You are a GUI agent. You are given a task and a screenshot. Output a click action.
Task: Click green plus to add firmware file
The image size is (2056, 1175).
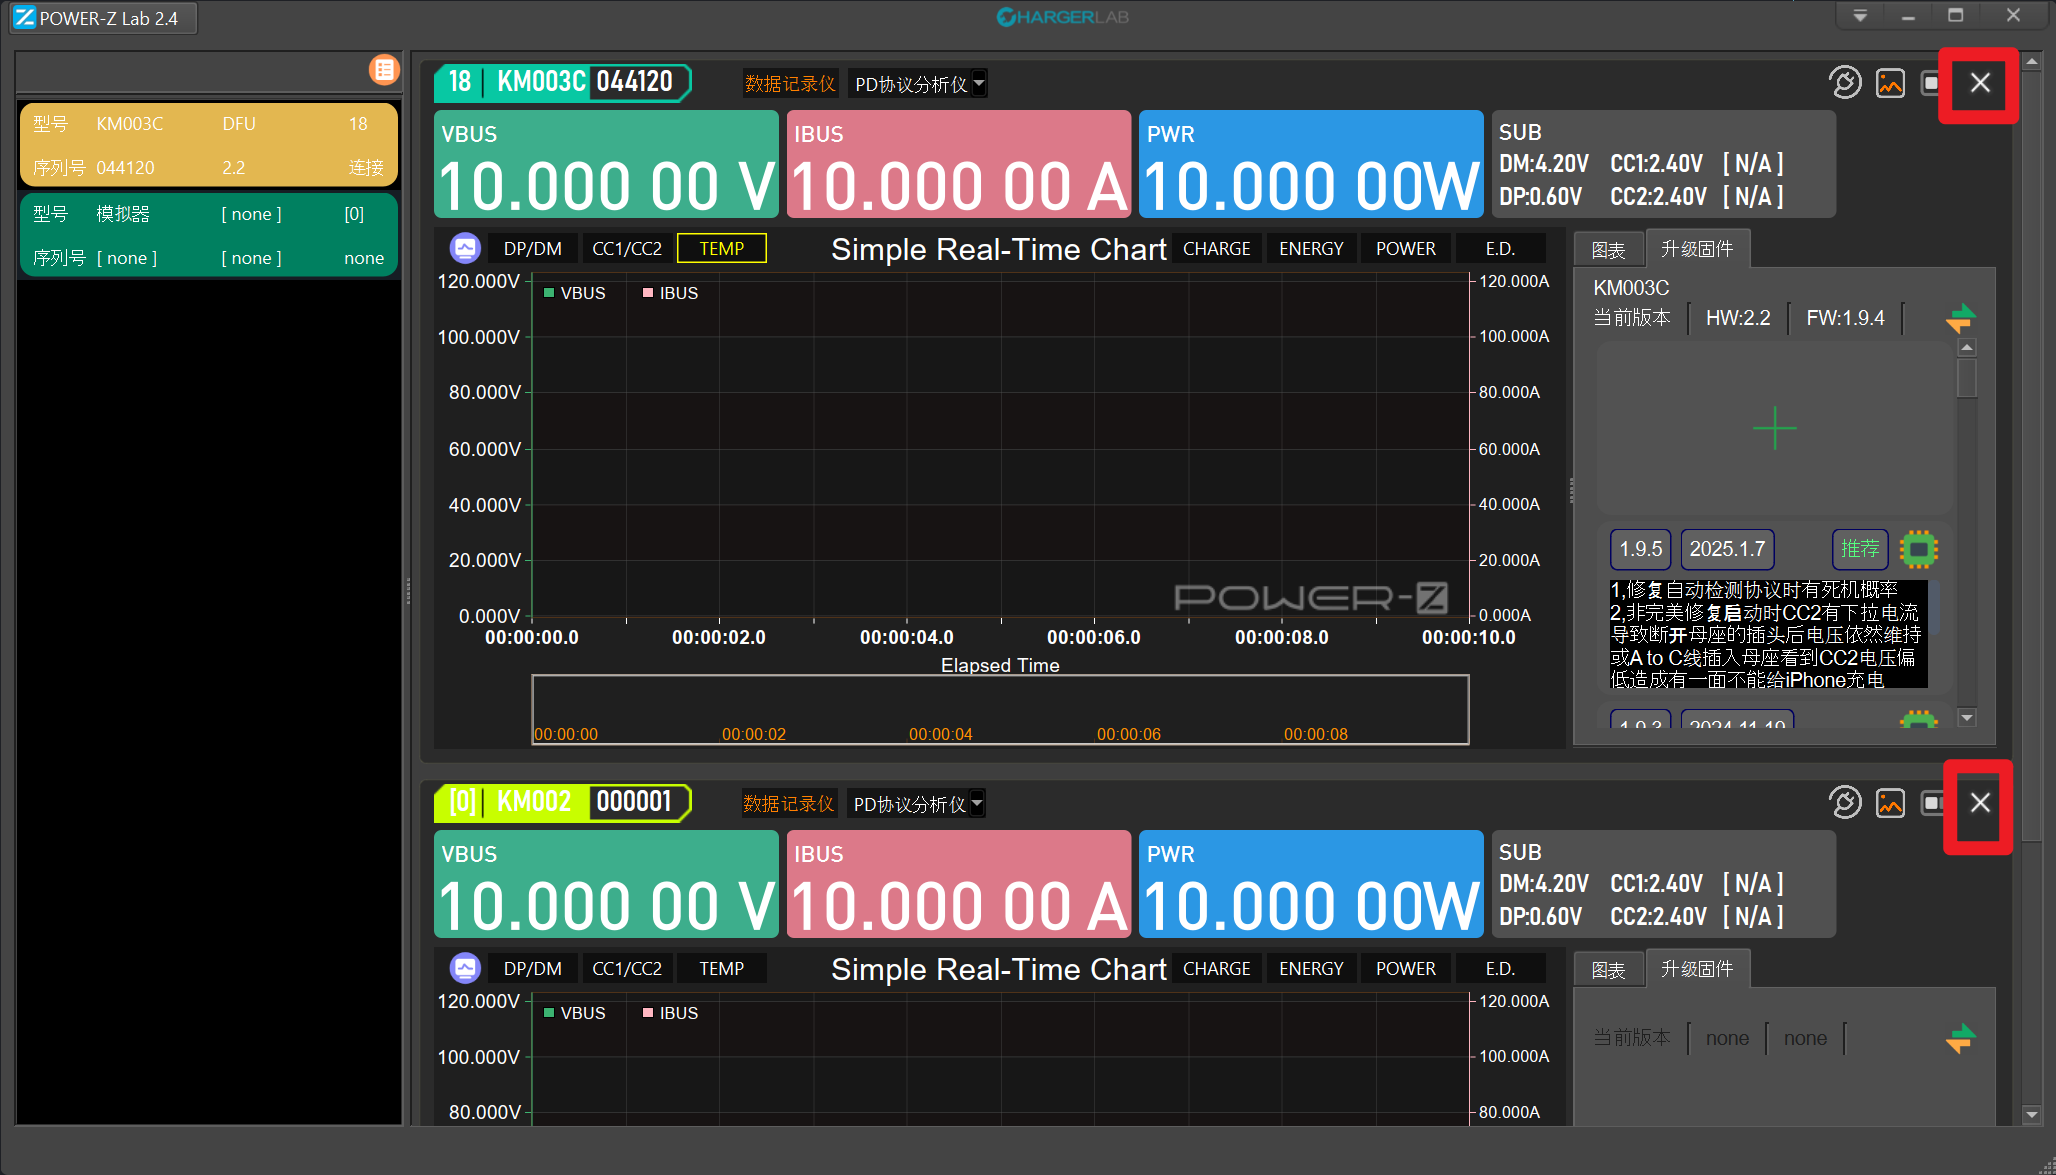point(1775,428)
